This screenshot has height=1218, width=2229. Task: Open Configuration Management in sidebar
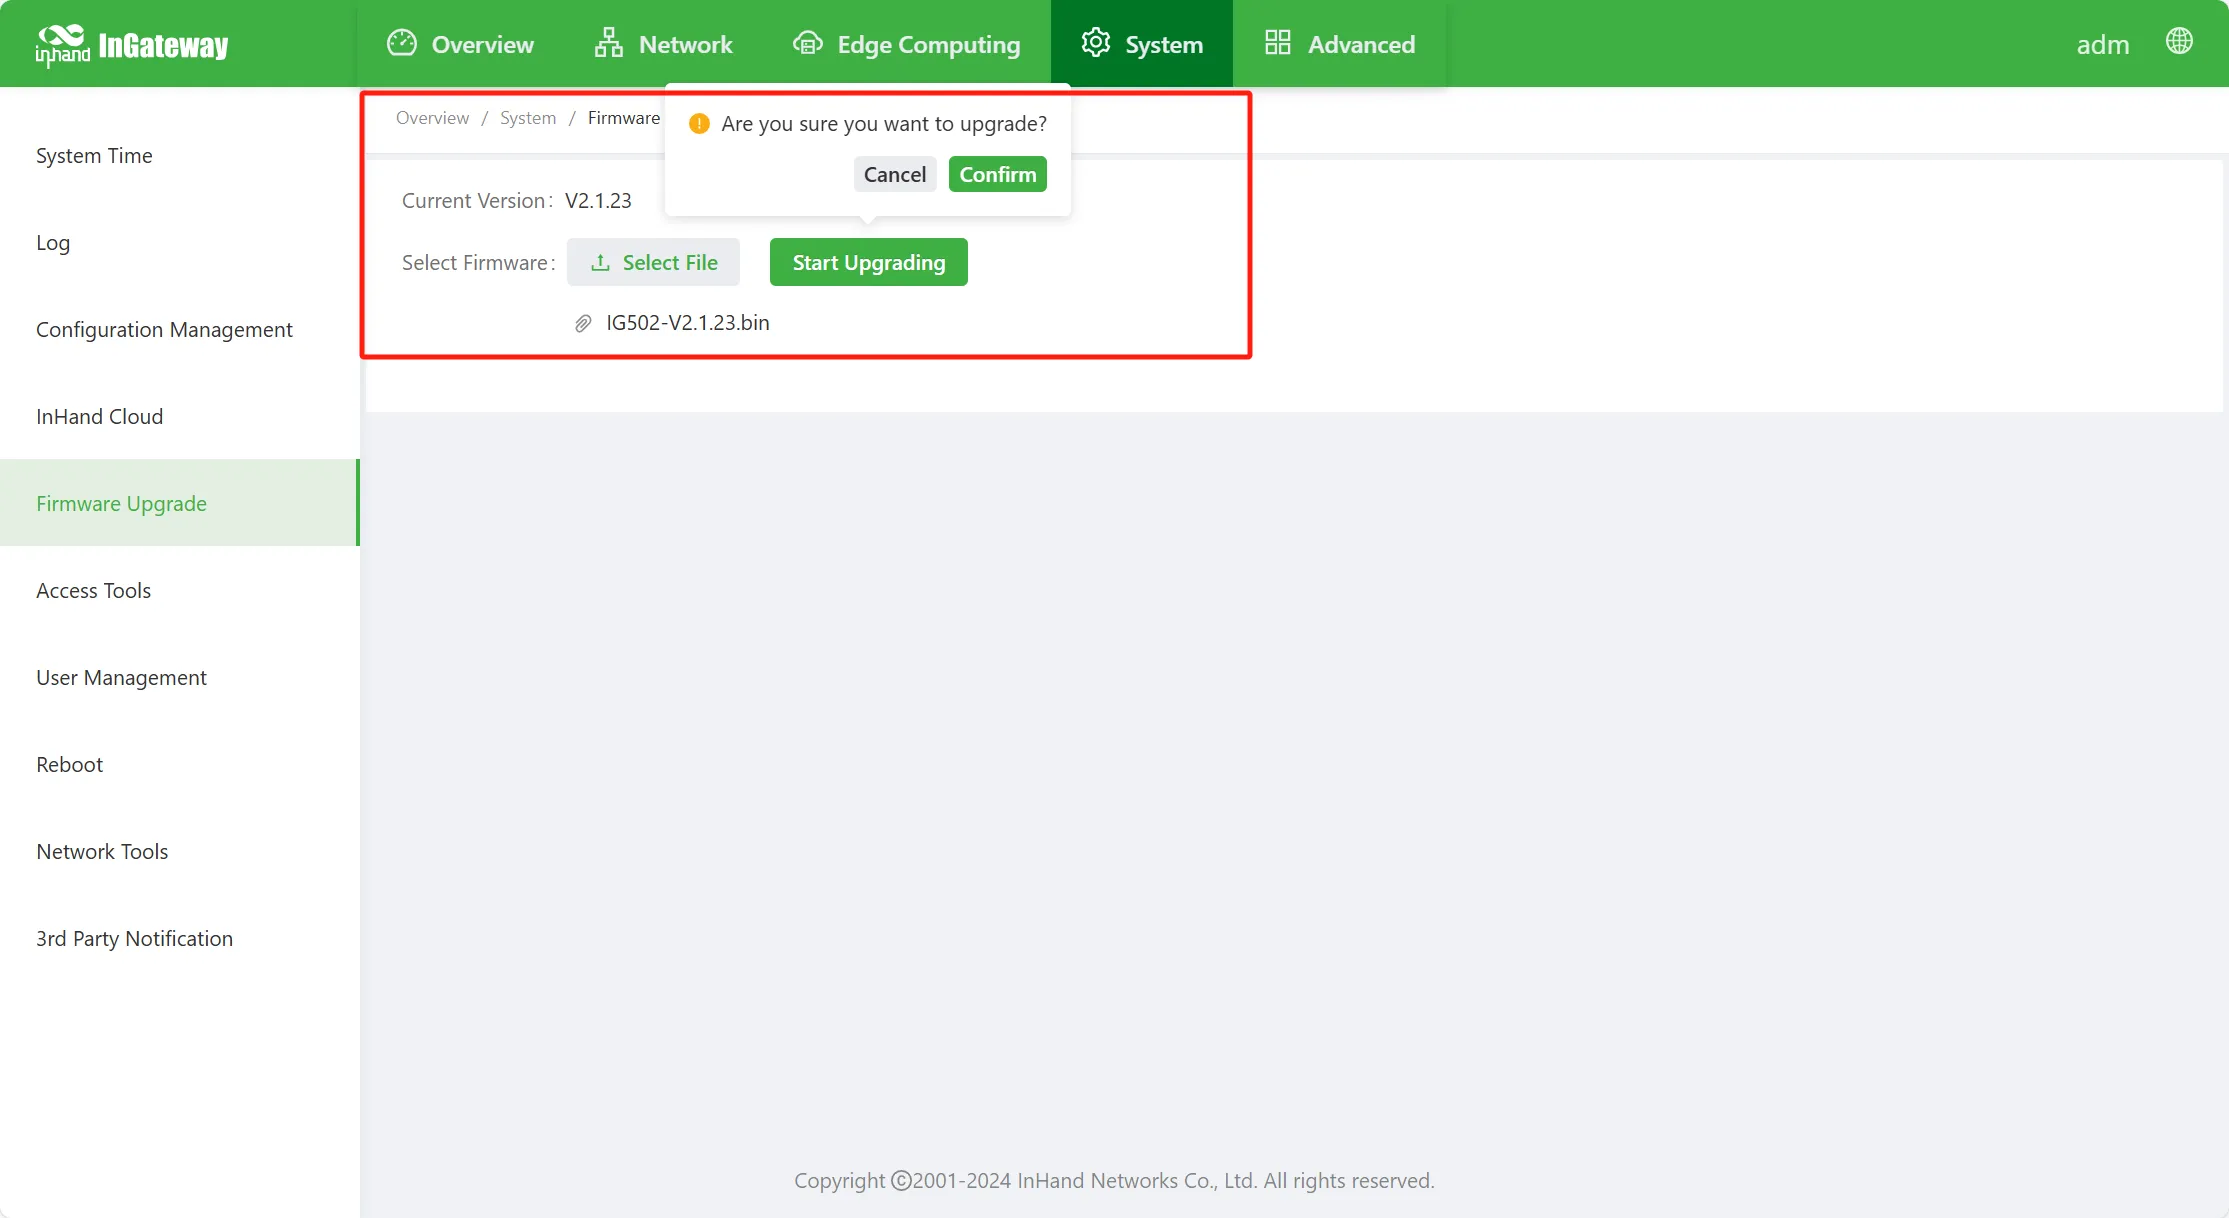point(180,330)
